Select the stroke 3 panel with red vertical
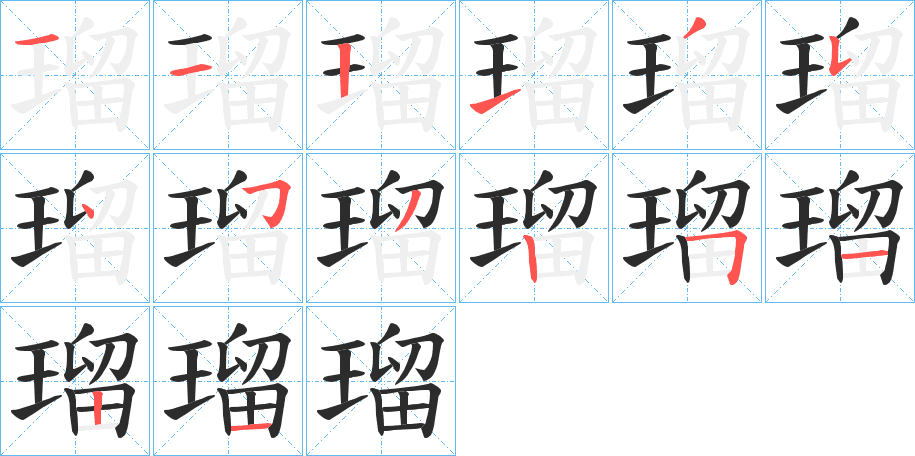Viewport: 915px width, 456px height. point(381,75)
